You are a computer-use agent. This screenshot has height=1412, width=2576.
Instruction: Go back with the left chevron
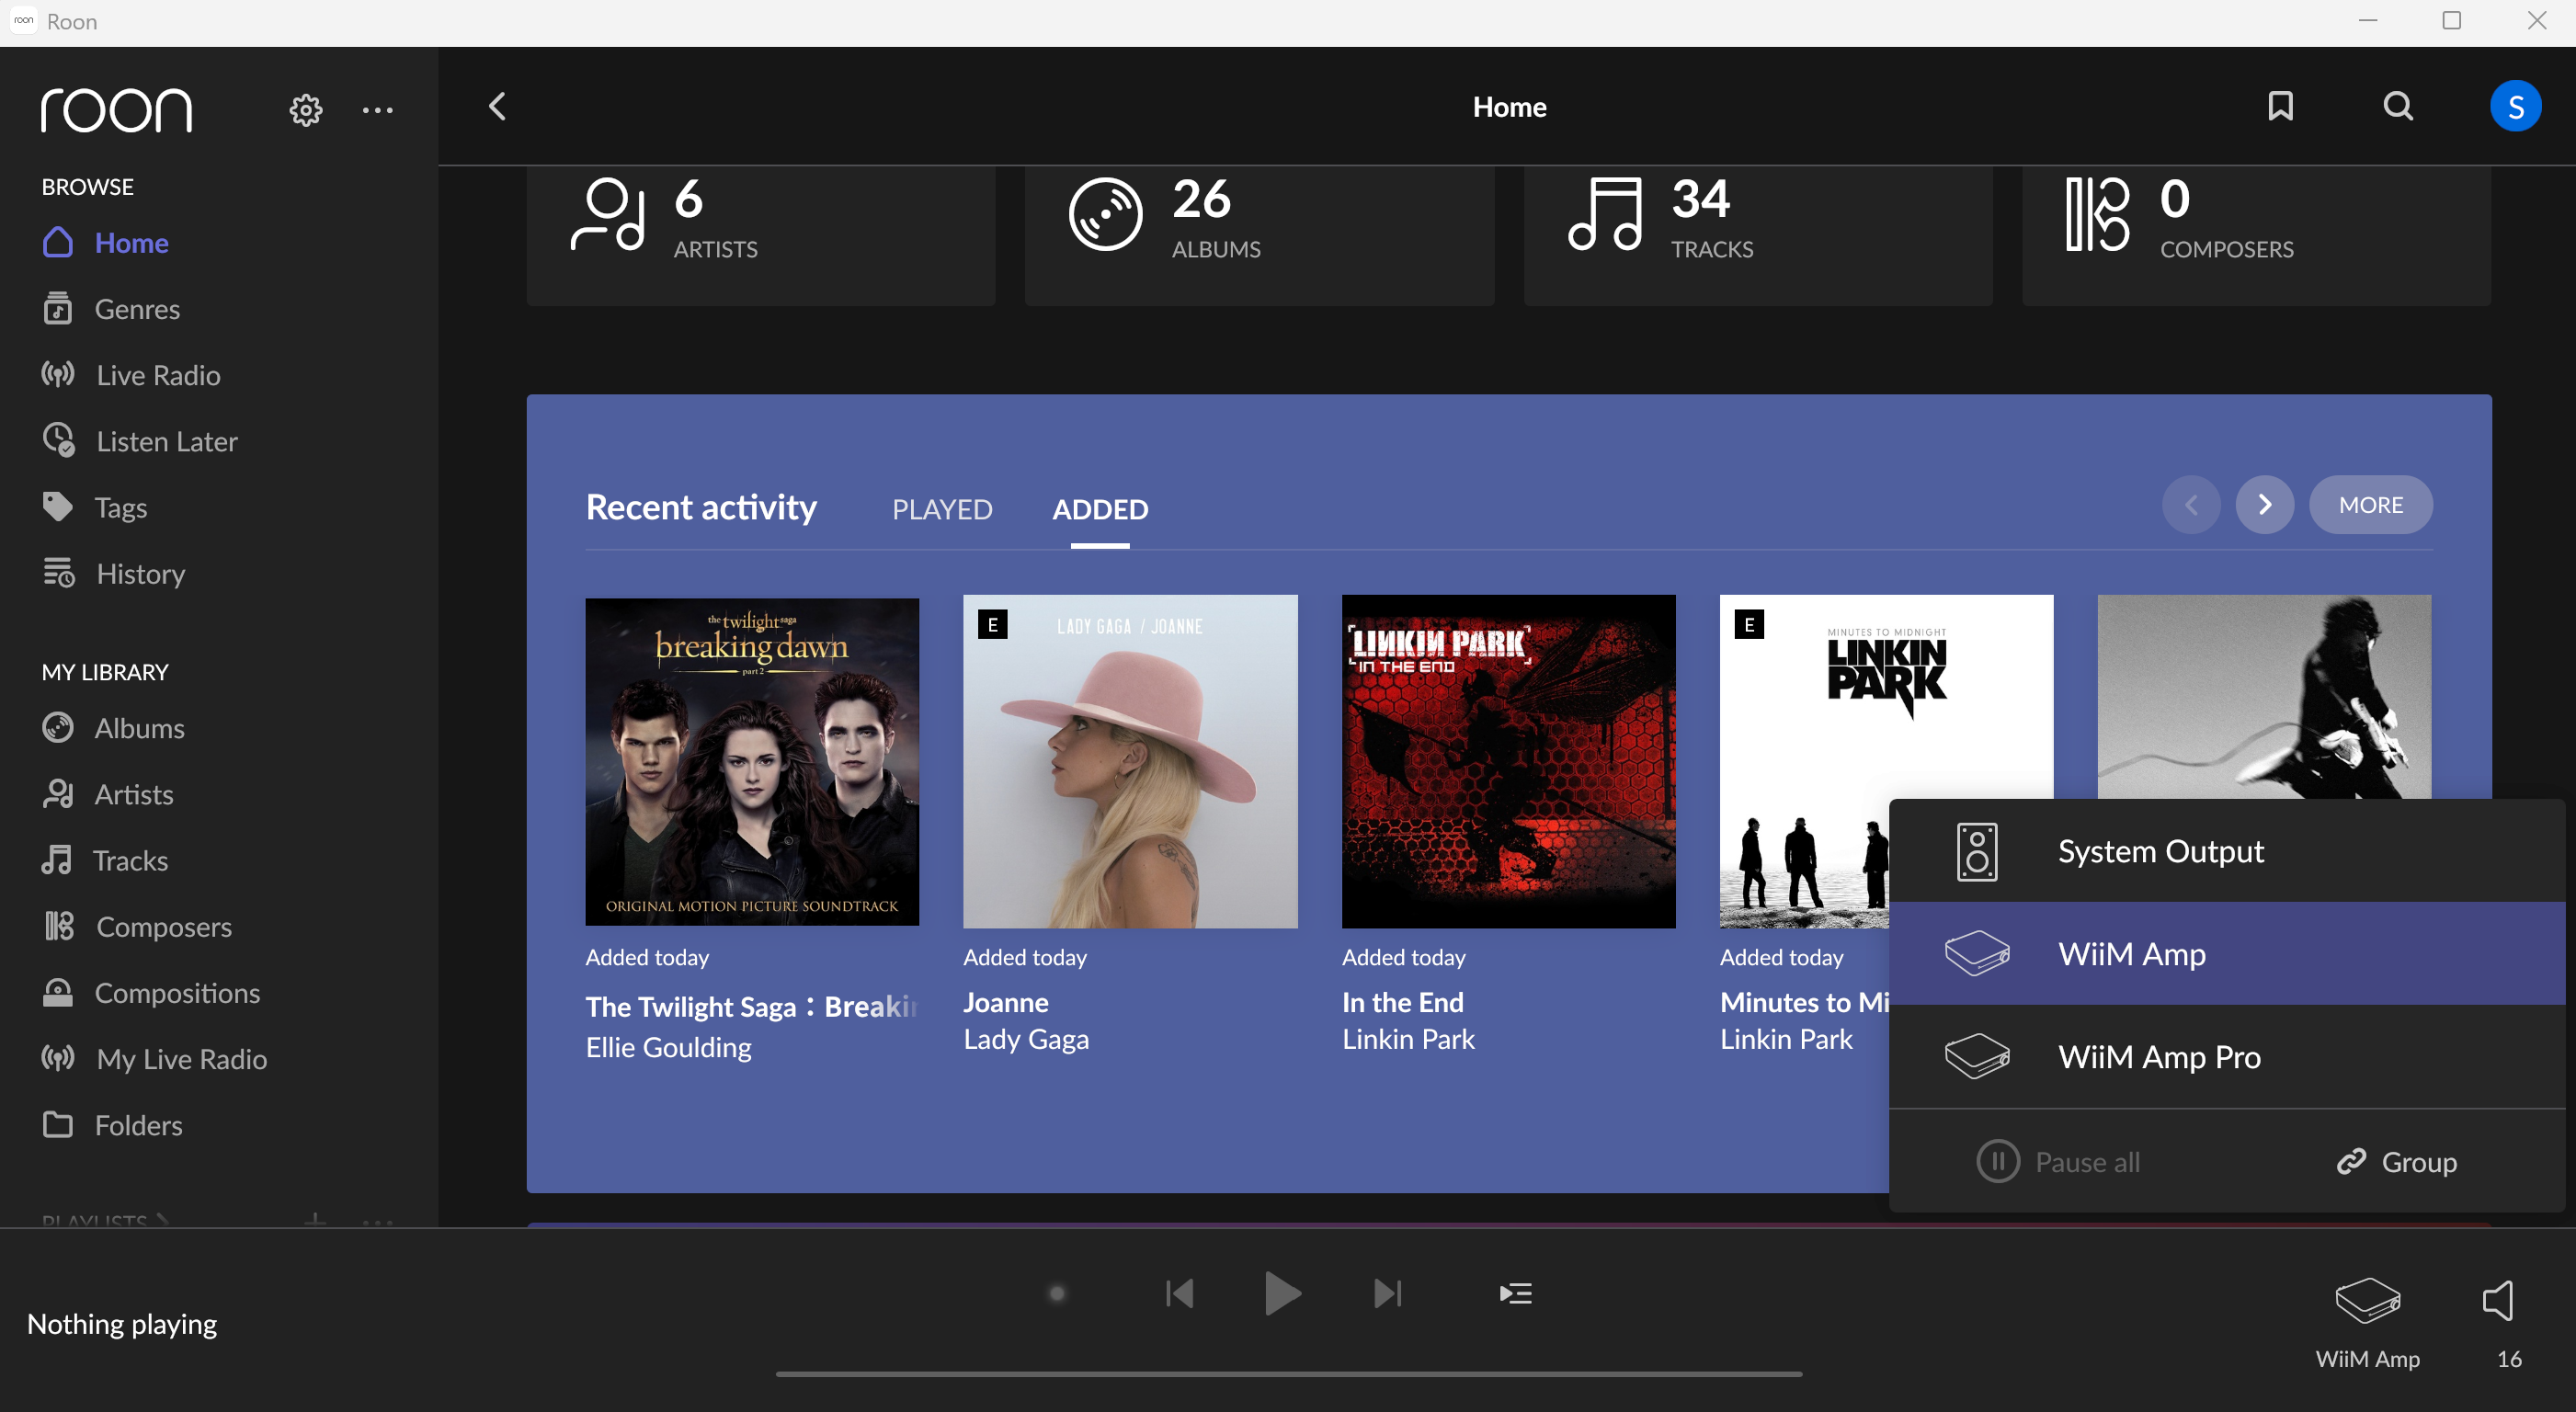coord(497,106)
